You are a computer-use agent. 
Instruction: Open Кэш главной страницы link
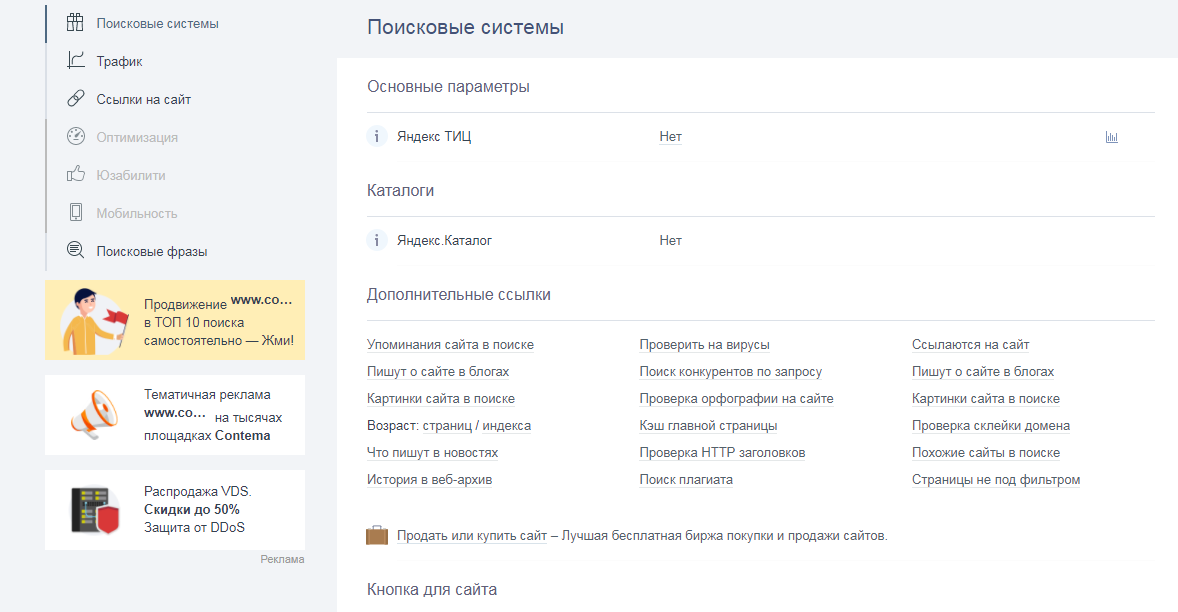[708, 426]
